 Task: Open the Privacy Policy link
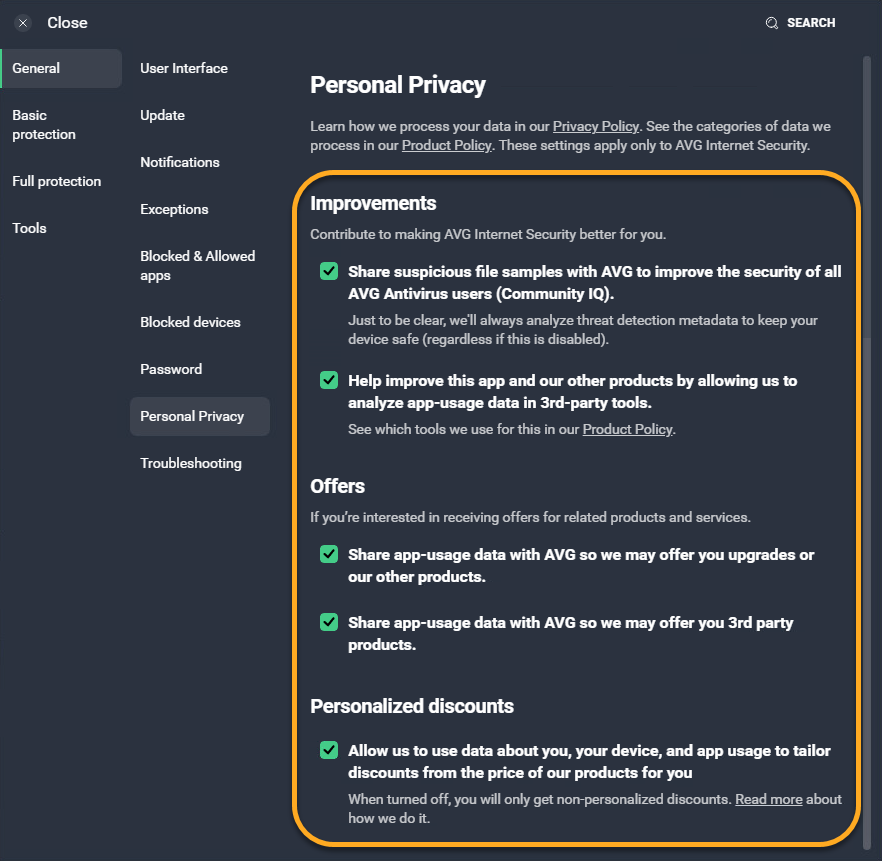[596, 126]
